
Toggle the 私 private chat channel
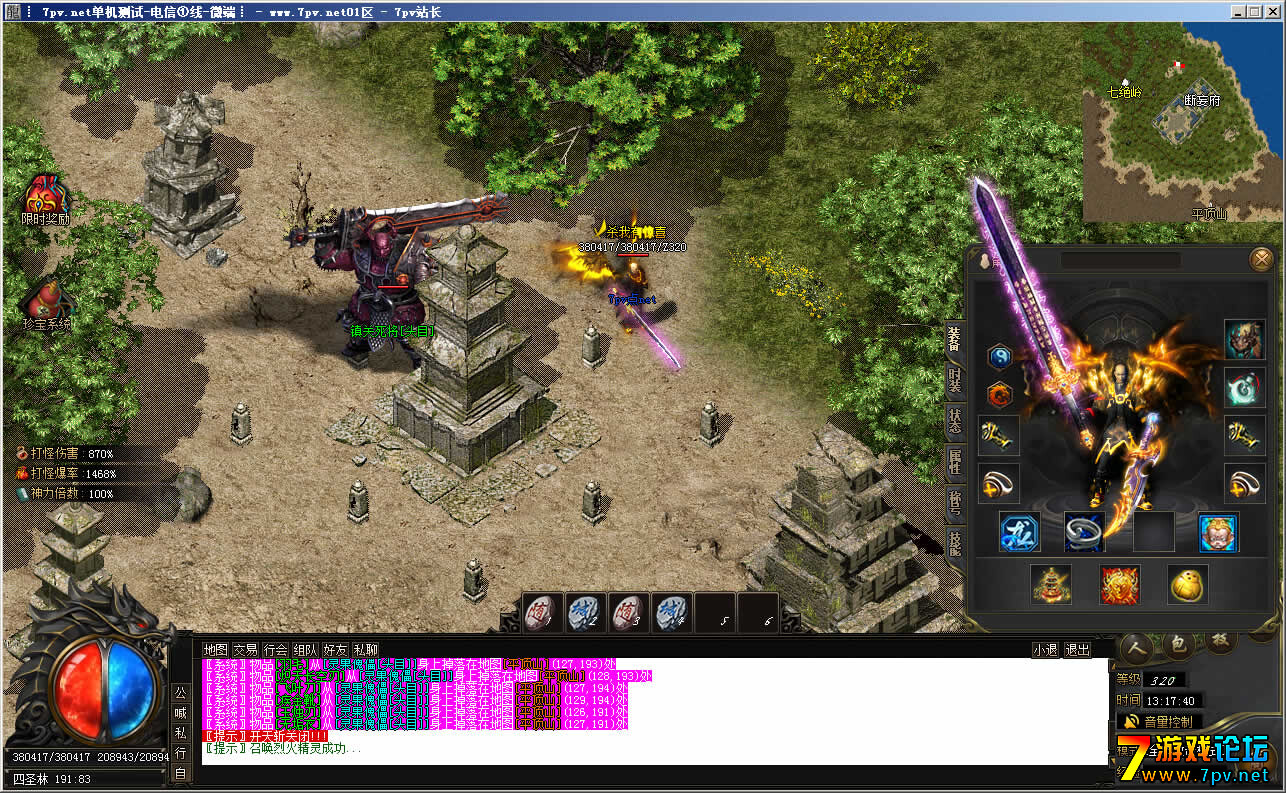tap(181, 732)
